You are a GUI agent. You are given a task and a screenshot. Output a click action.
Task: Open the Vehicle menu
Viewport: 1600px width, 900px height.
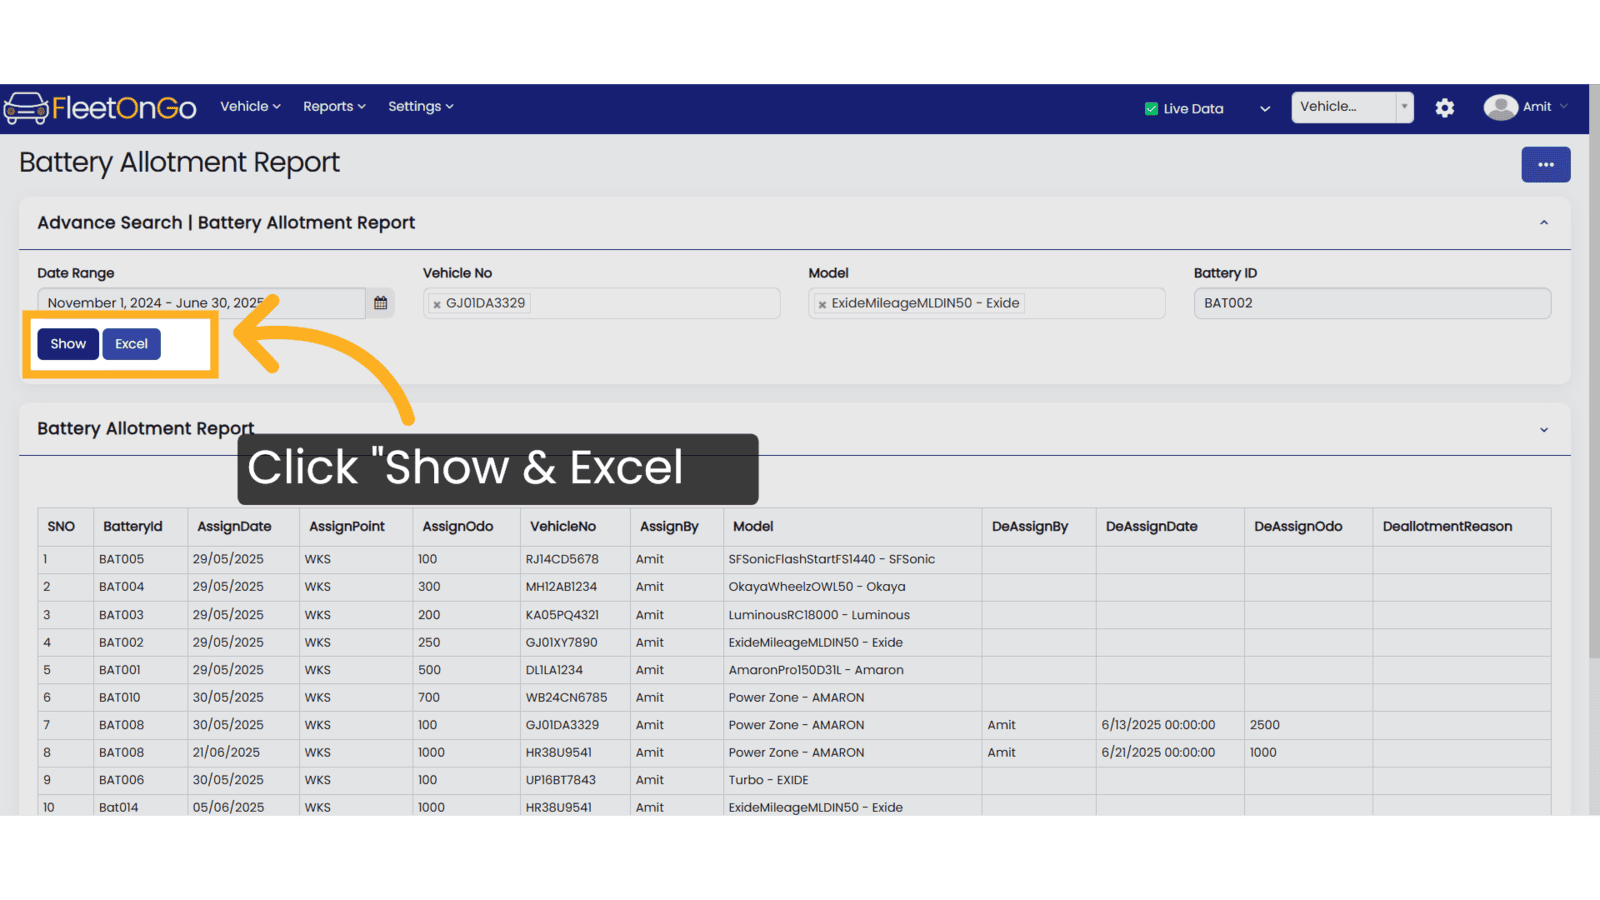(x=250, y=106)
